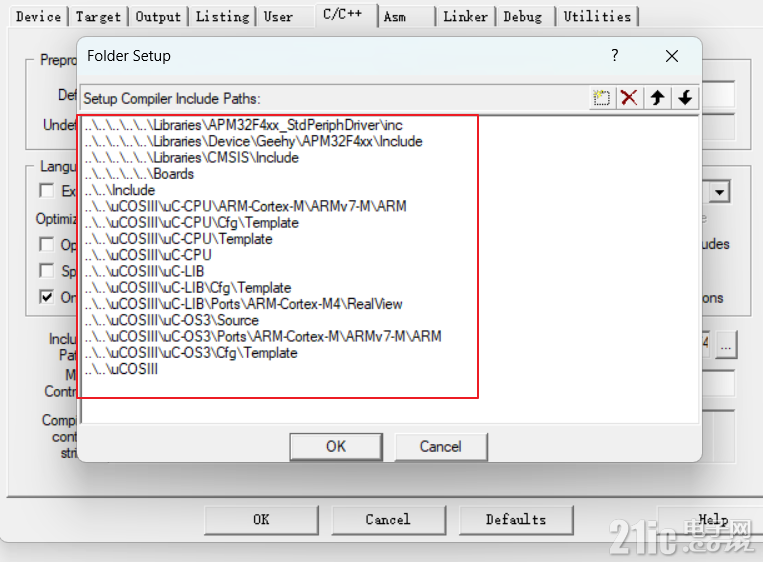Switch to the Listing tab
This screenshot has width=763, height=562.
pyautogui.click(x=222, y=17)
